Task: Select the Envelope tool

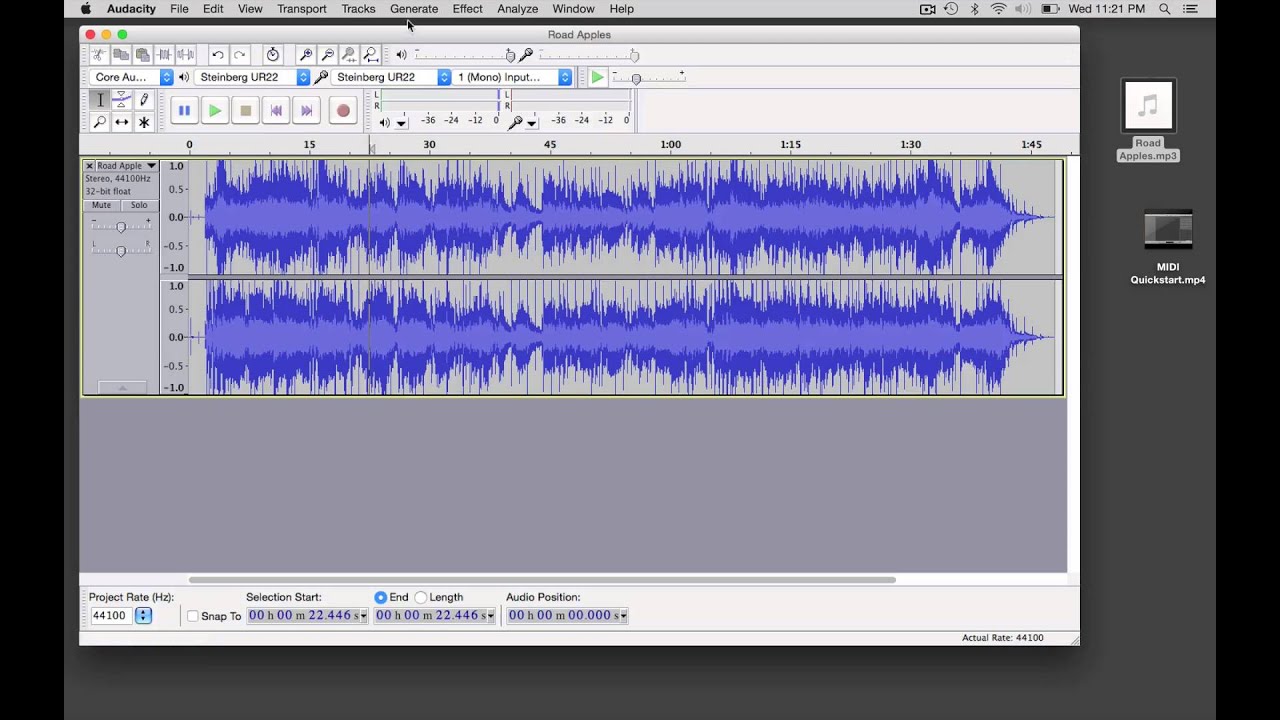Action: click(x=121, y=100)
